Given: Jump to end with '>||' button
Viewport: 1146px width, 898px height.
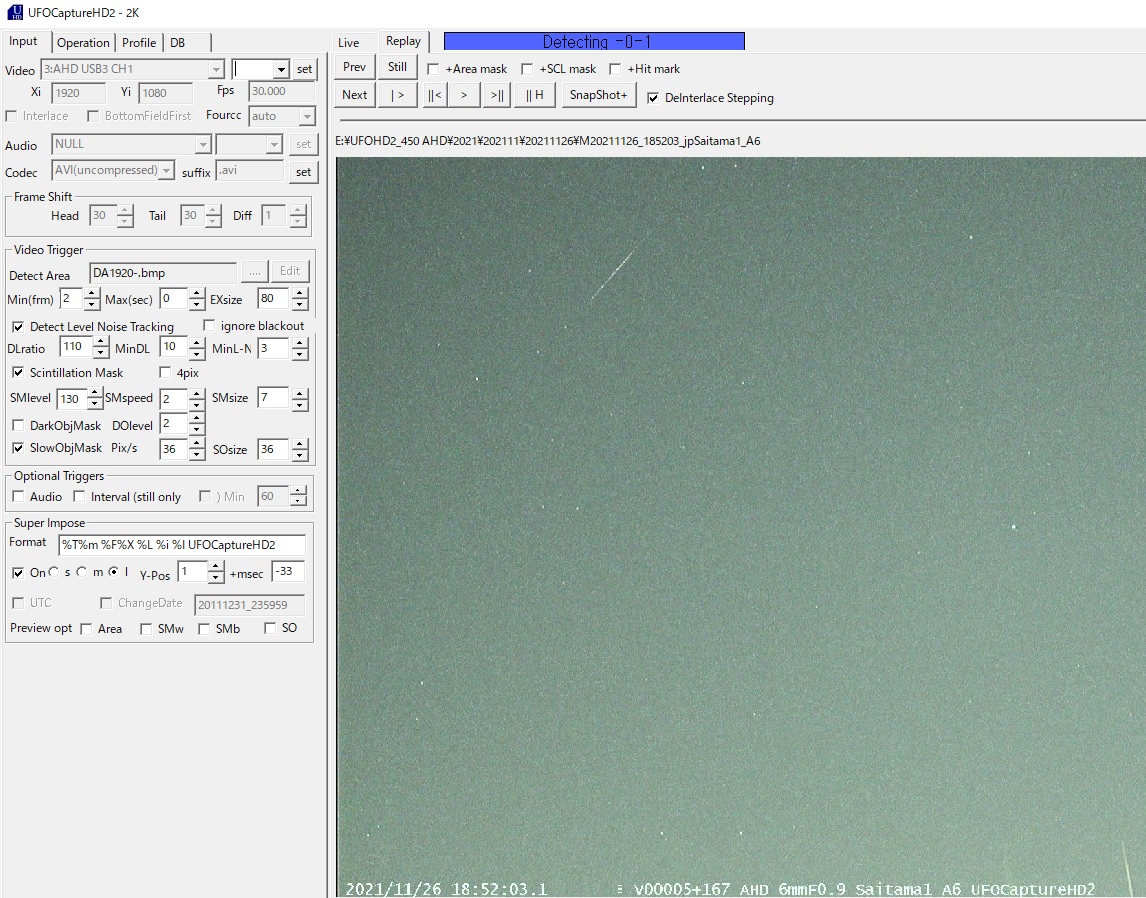Looking at the screenshot, I should pyautogui.click(x=497, y=95).
